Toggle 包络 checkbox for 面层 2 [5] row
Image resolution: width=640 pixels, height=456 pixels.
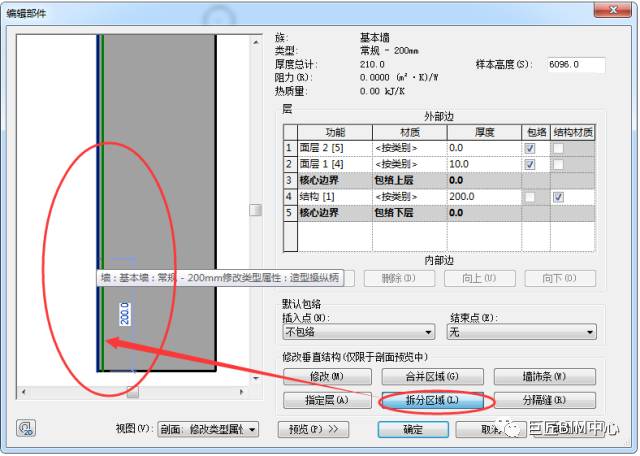(529, 148)
